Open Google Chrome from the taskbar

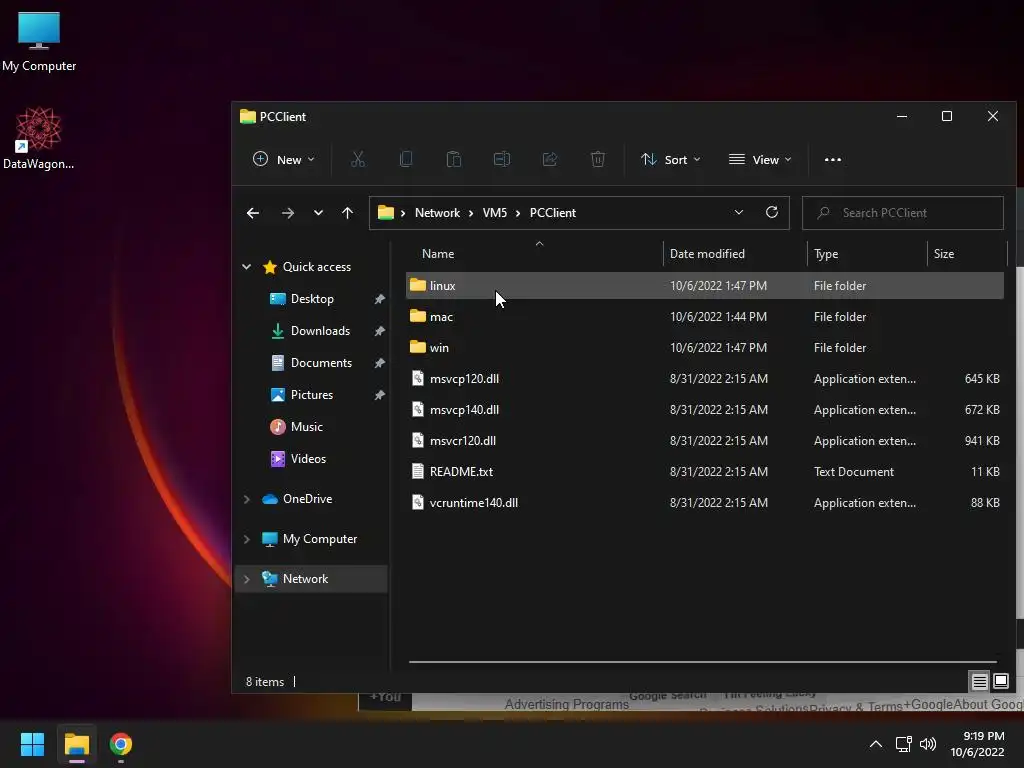click(x=121, y=744)
